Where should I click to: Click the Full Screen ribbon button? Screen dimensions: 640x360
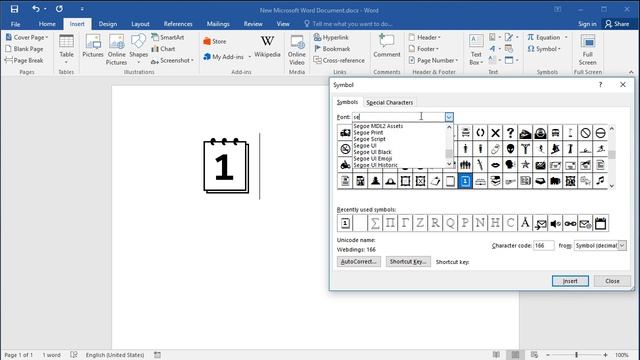click(587, 49)
